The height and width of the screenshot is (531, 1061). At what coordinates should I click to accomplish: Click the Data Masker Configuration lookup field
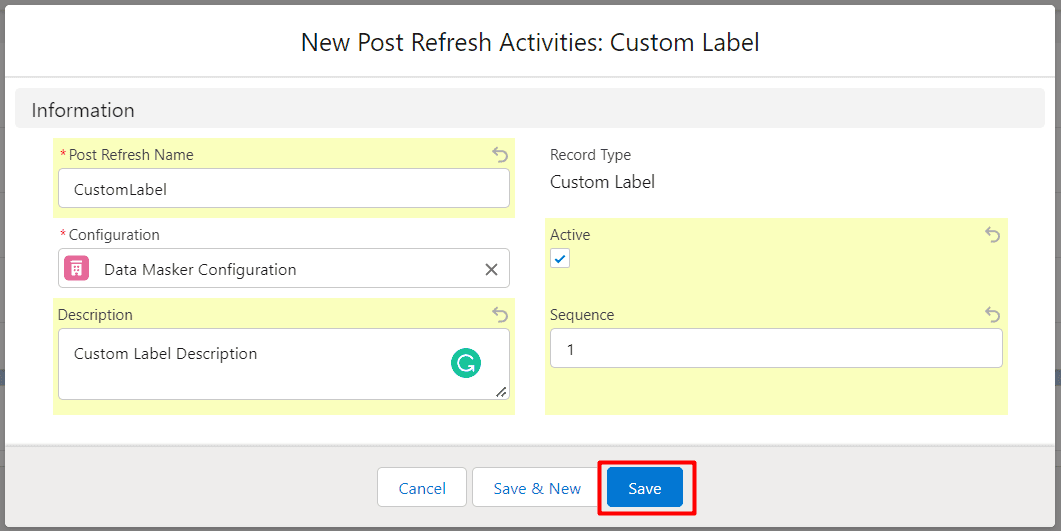point(280,269)
